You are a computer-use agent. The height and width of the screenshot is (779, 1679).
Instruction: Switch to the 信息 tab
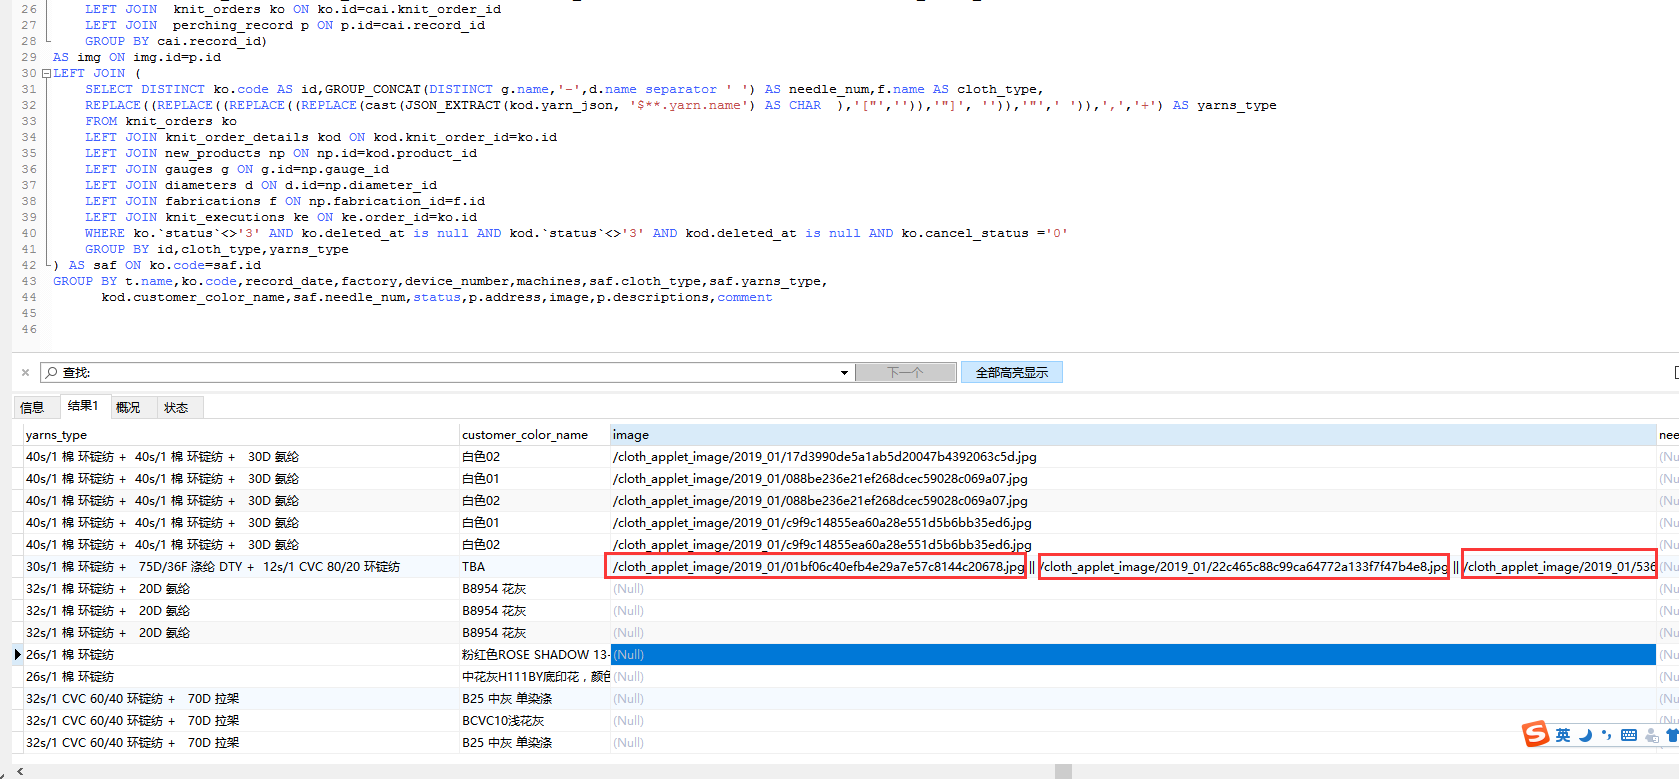(33, 407)
